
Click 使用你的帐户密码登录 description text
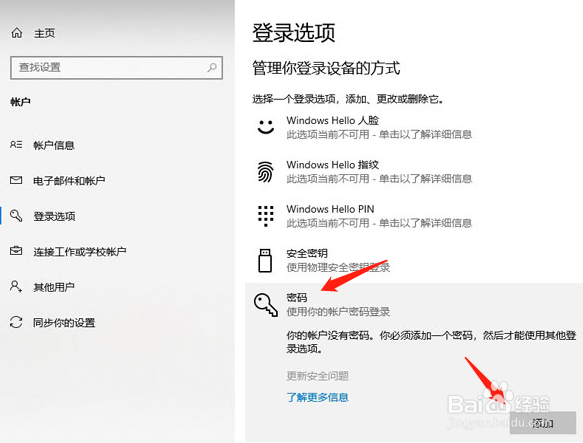click(x=338, y=312)
